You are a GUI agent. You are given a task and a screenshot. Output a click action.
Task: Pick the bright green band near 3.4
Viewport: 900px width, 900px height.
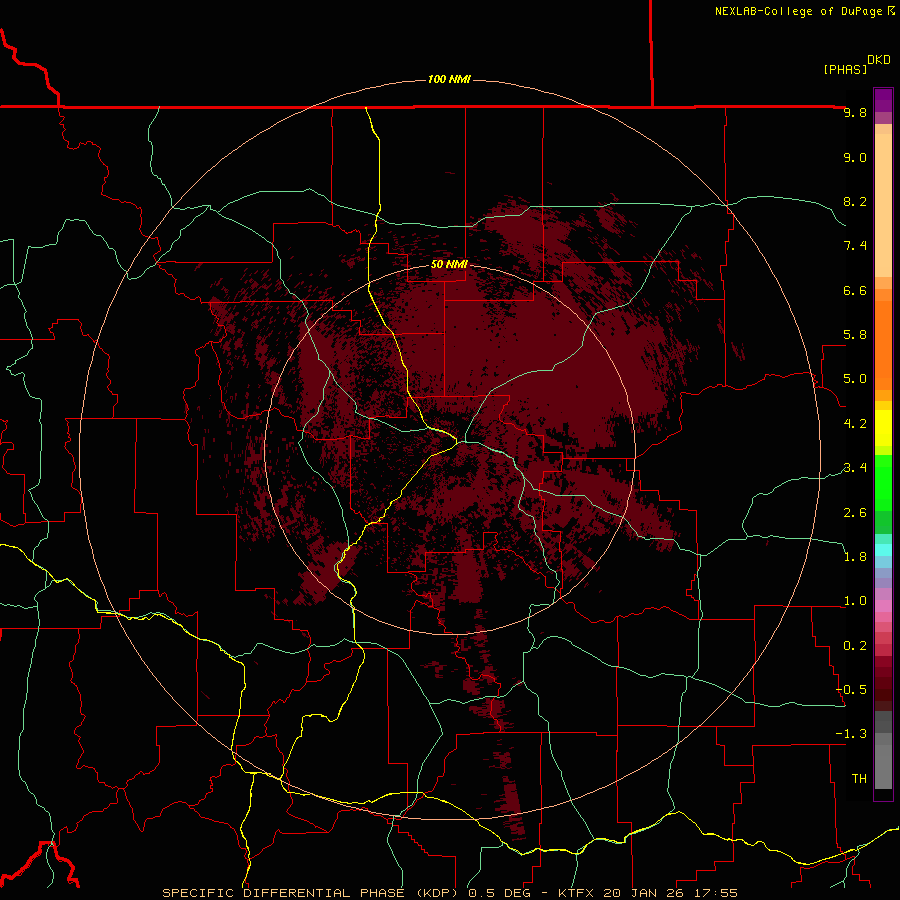pyautogui.click(x=883, y=482)
